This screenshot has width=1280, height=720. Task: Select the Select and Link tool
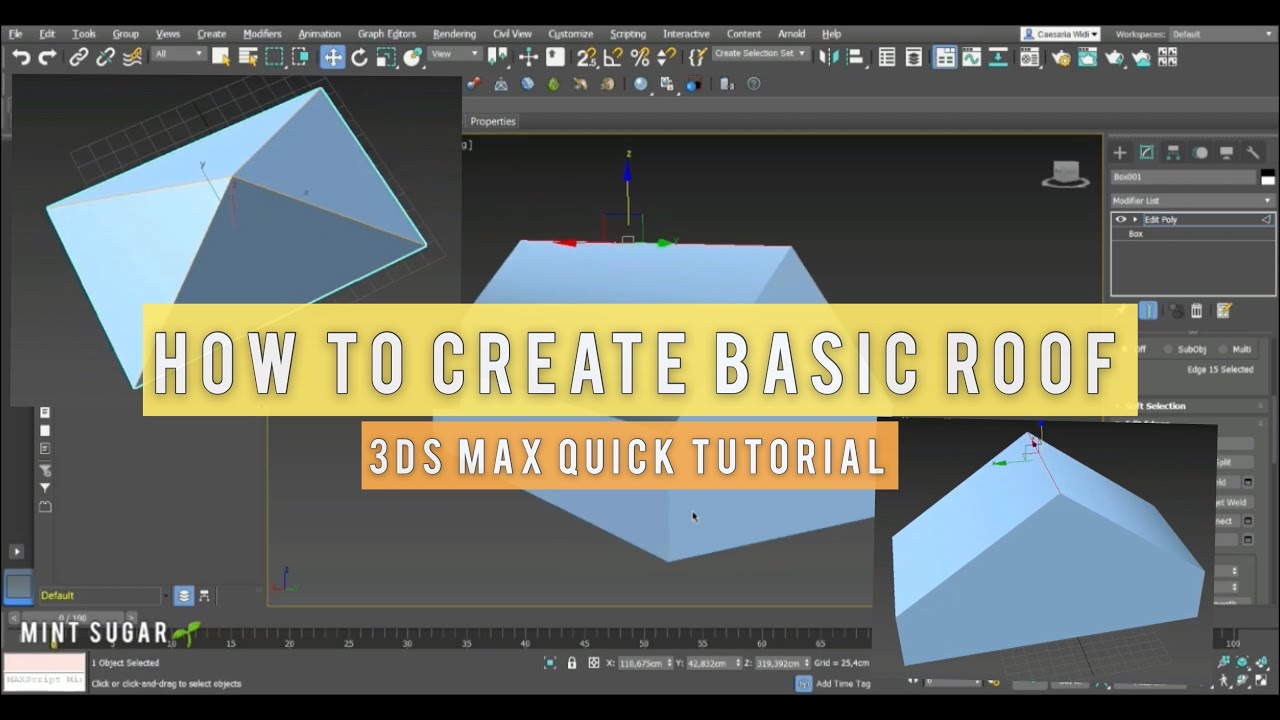(x=79, y=57)
